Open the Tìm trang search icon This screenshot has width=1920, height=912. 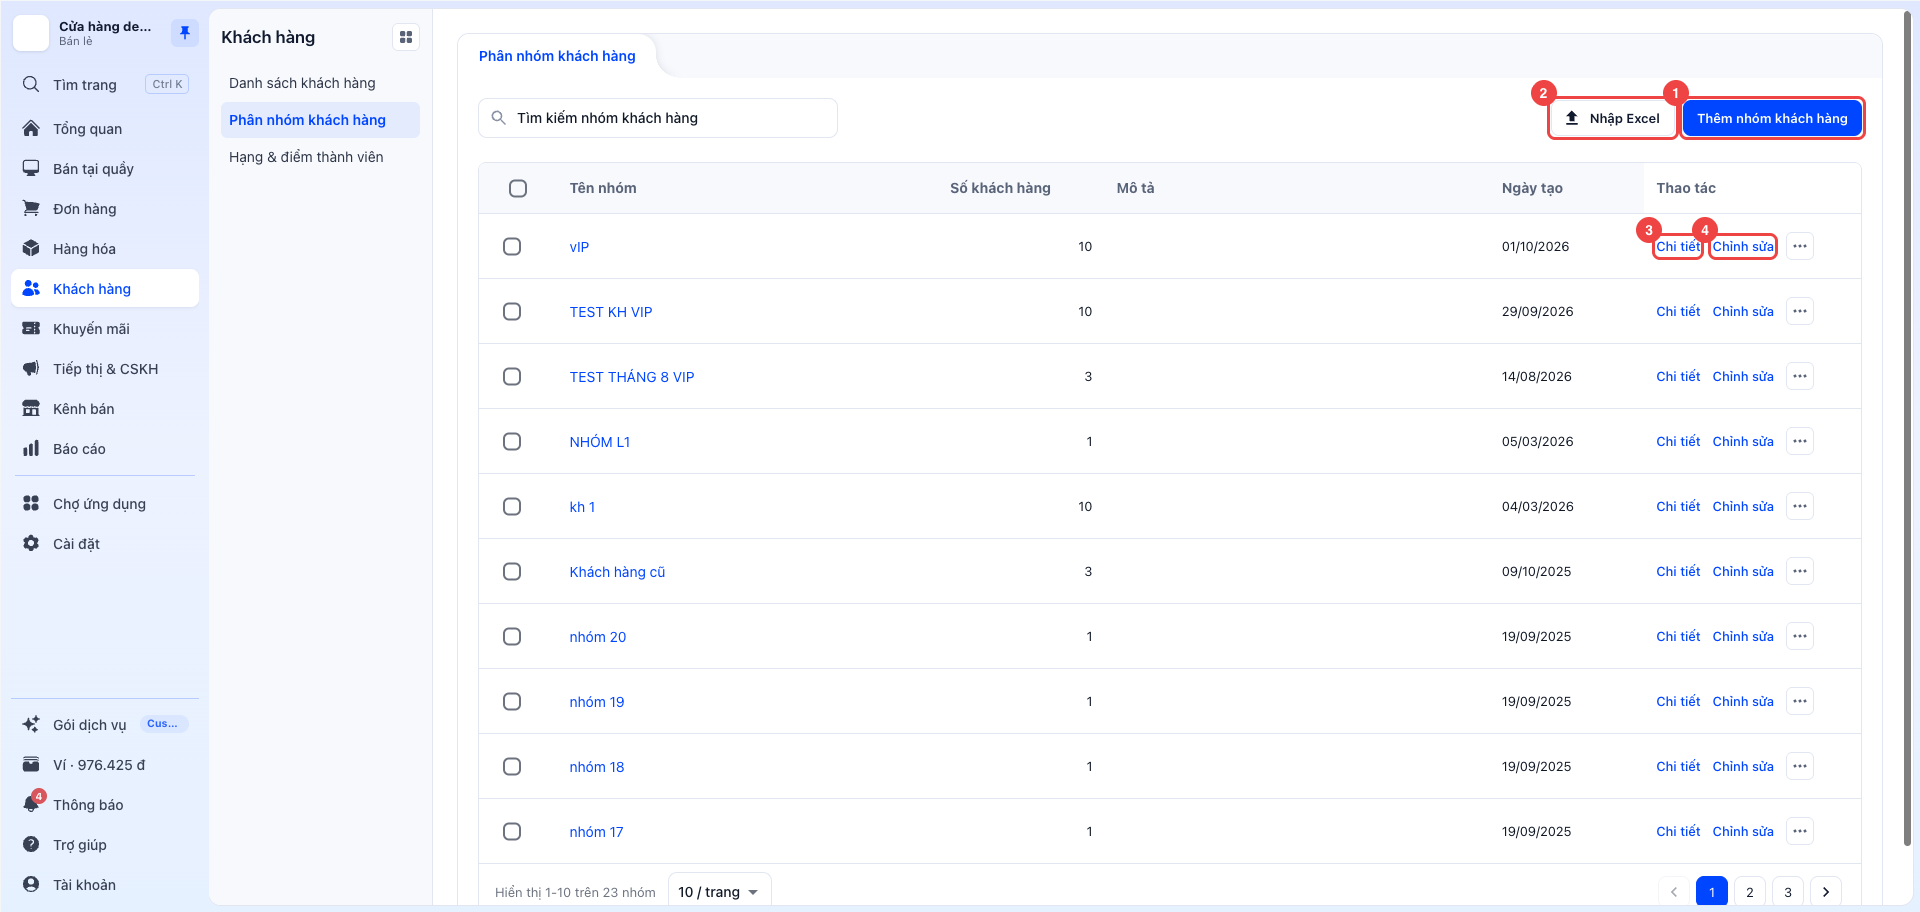tap(31, 84)
